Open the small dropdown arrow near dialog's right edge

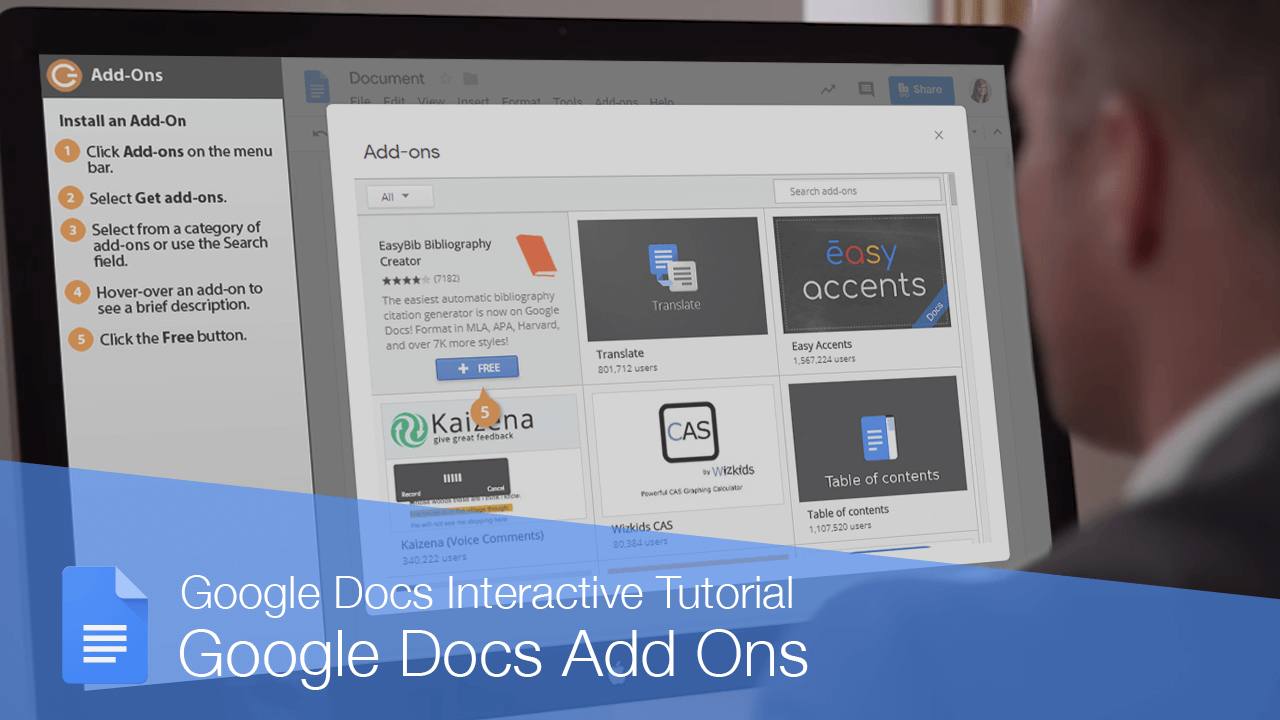coord(975,132)
